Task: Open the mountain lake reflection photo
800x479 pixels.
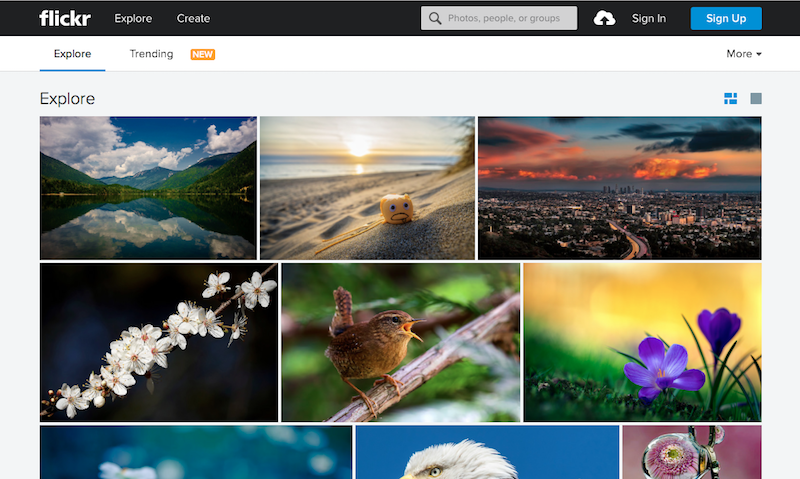Action: pos(148,188)
